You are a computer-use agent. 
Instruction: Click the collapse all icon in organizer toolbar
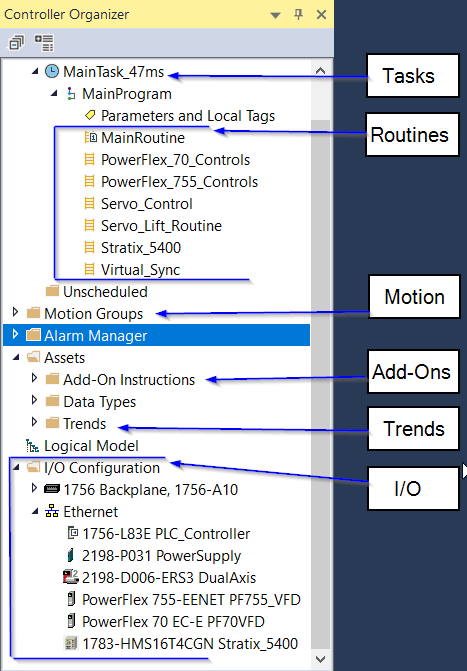(16, 43)
